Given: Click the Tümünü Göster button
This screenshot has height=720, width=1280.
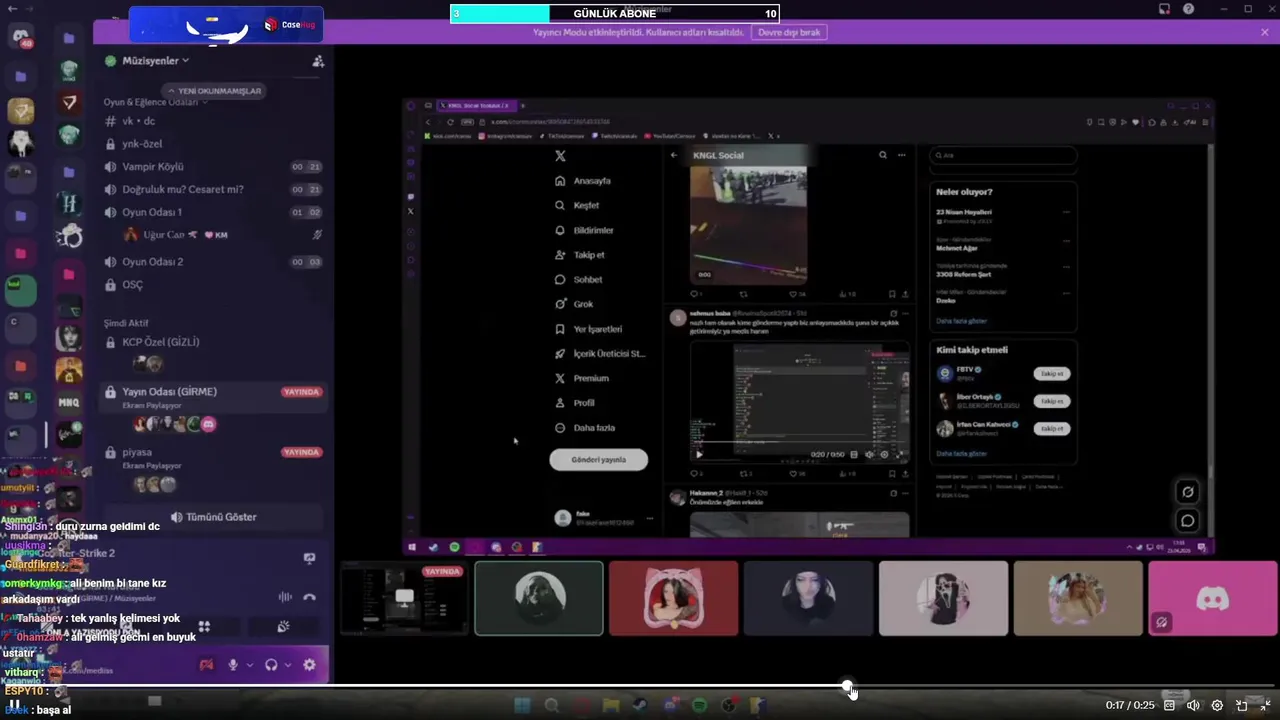Looking at the screenshot, I should click(214, 517).
